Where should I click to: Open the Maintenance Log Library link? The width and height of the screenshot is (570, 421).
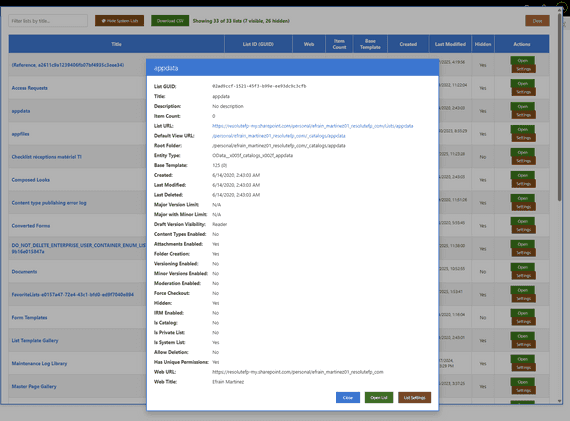pos(39,363)
